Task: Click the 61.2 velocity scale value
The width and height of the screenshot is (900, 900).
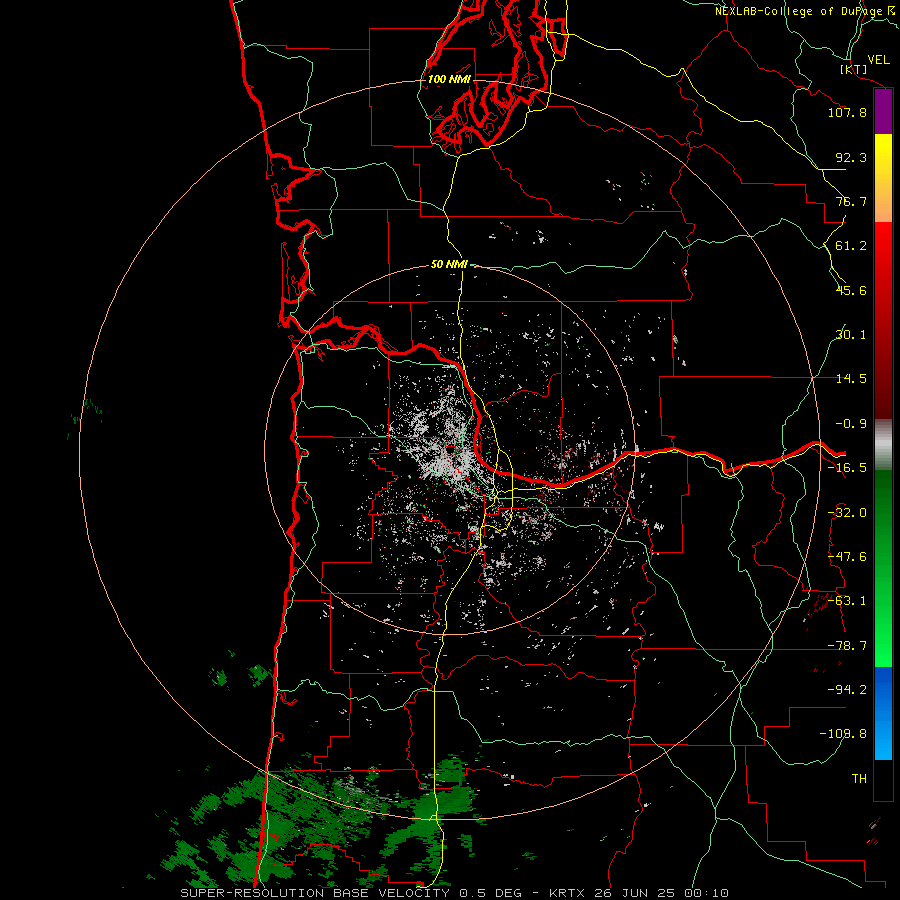Action: tap(851, 246)
